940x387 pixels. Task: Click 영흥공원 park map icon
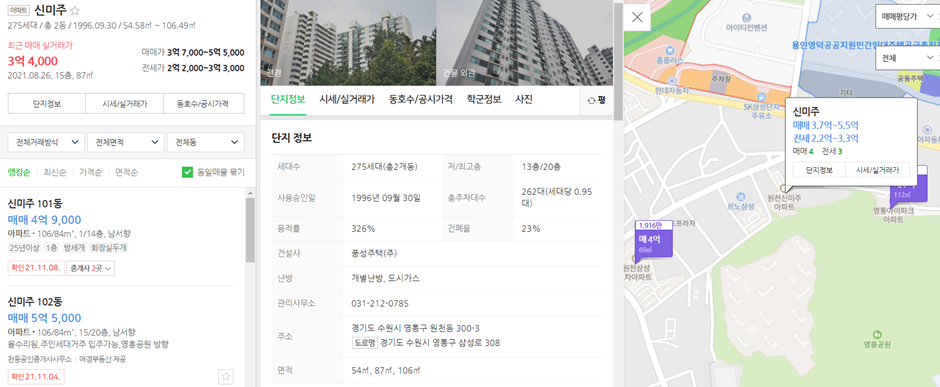pyautogui.click(x=877, y=334)
